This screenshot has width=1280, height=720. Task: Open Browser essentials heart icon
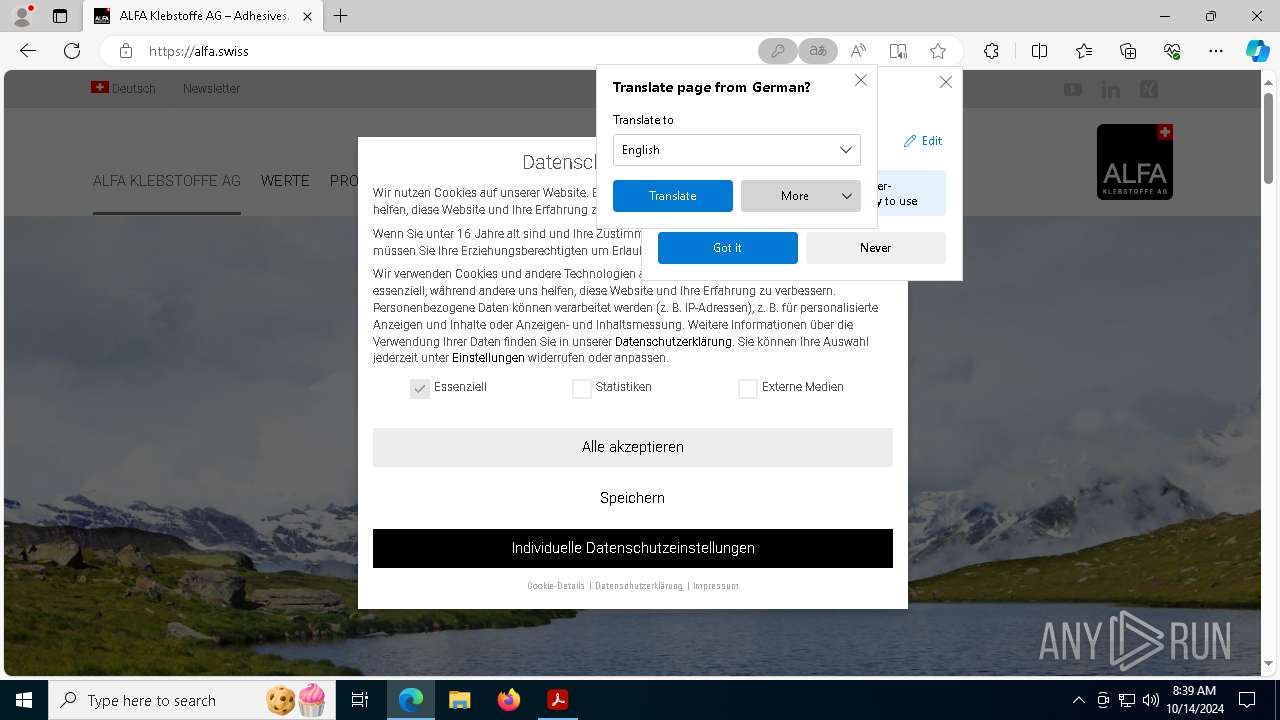coord(1172,51)
